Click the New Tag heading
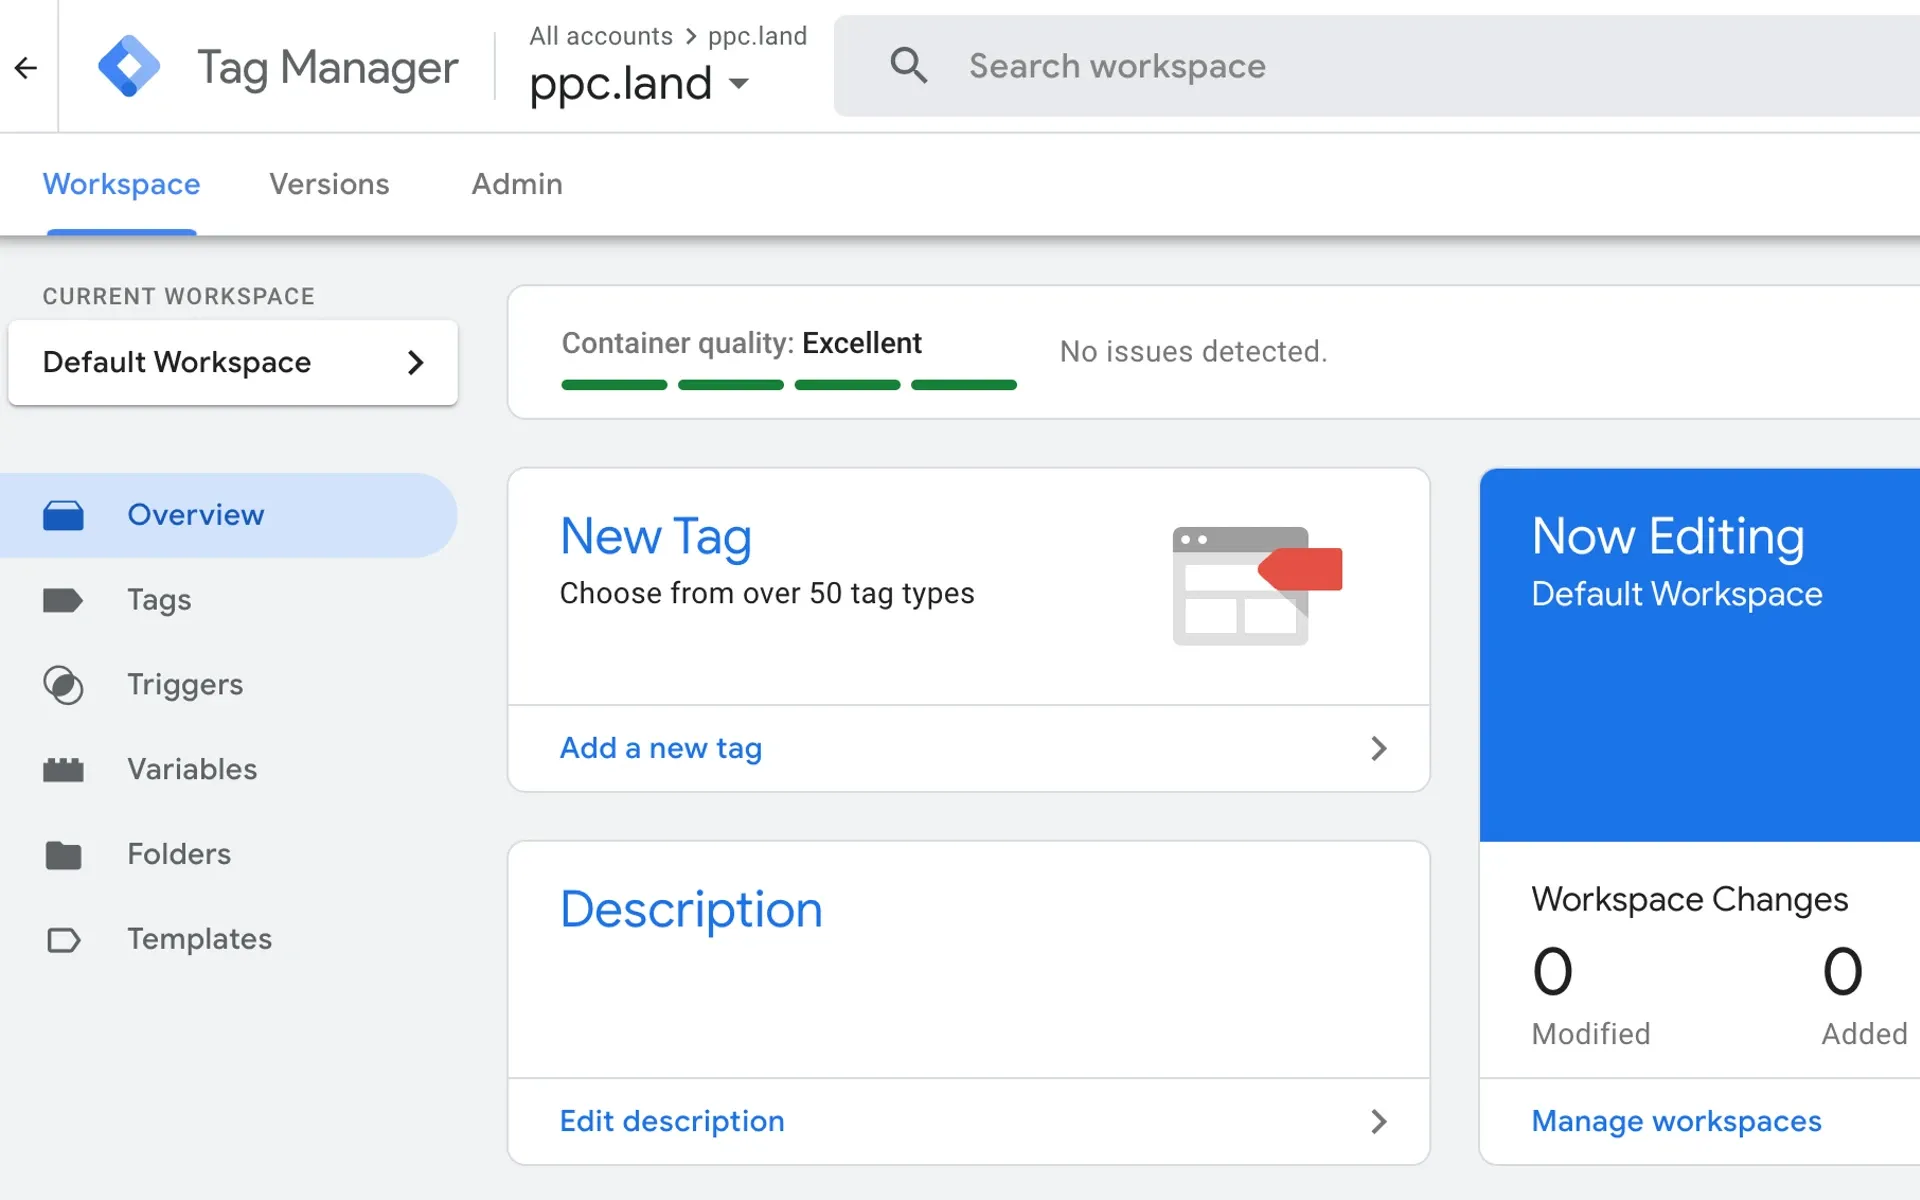Viewport: 1920px width, 1200px height. (655, 537)
